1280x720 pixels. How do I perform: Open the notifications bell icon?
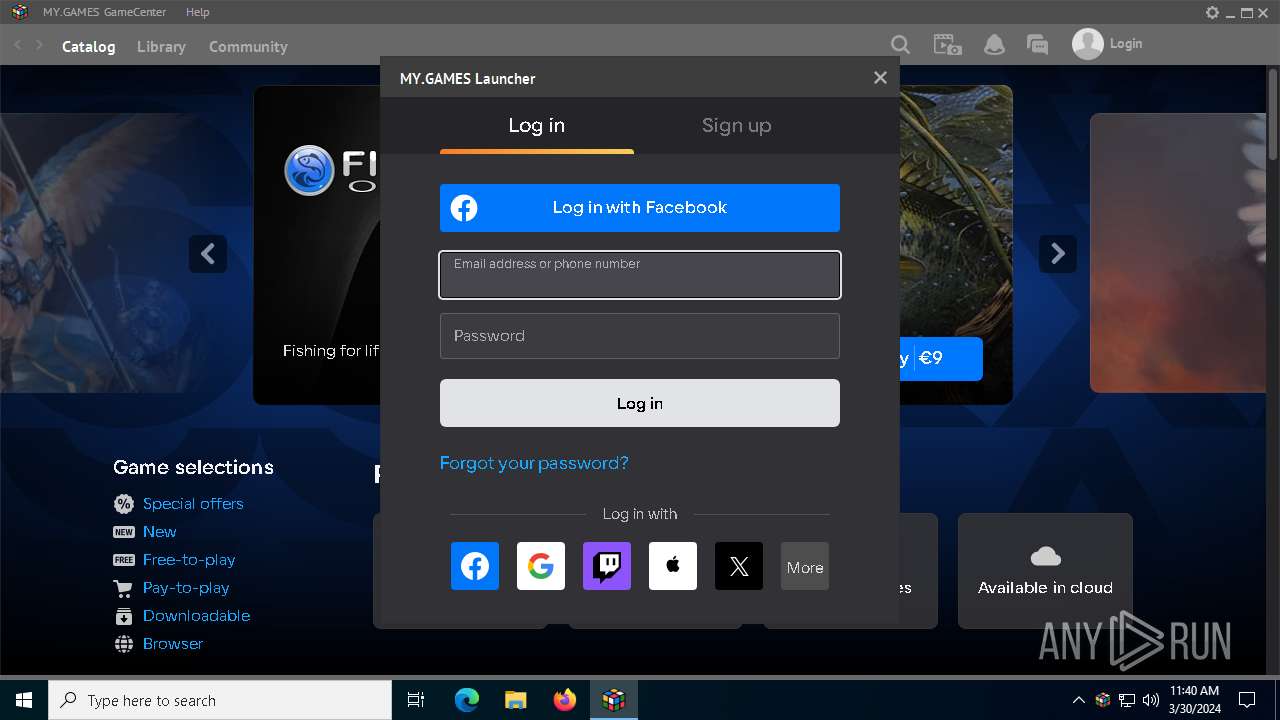[x=994, y=45]
